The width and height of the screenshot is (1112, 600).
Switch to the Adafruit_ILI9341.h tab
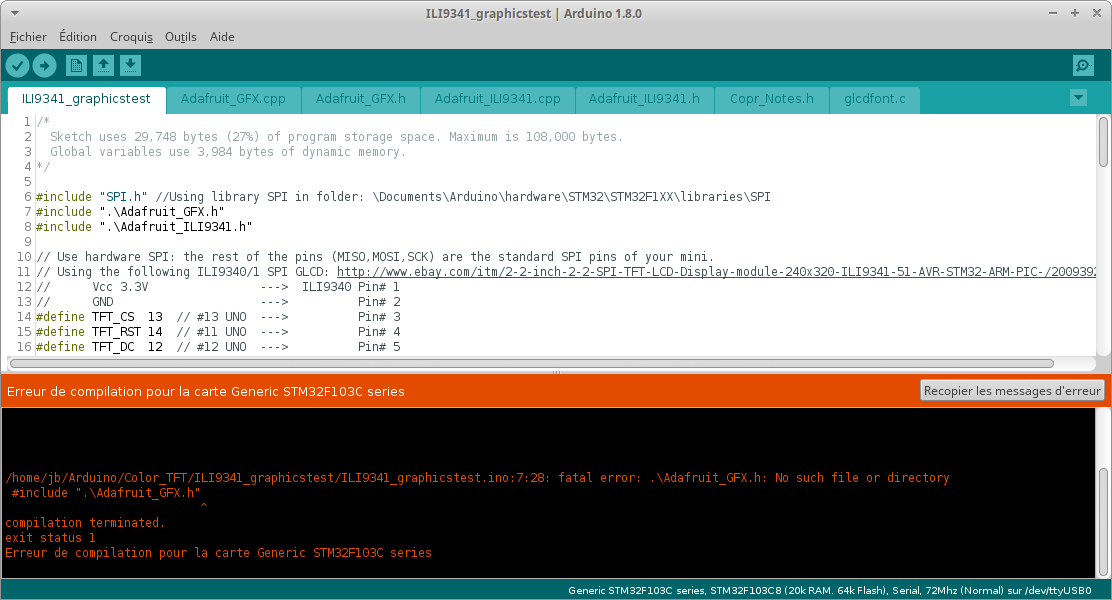click(x=644, y=99)
